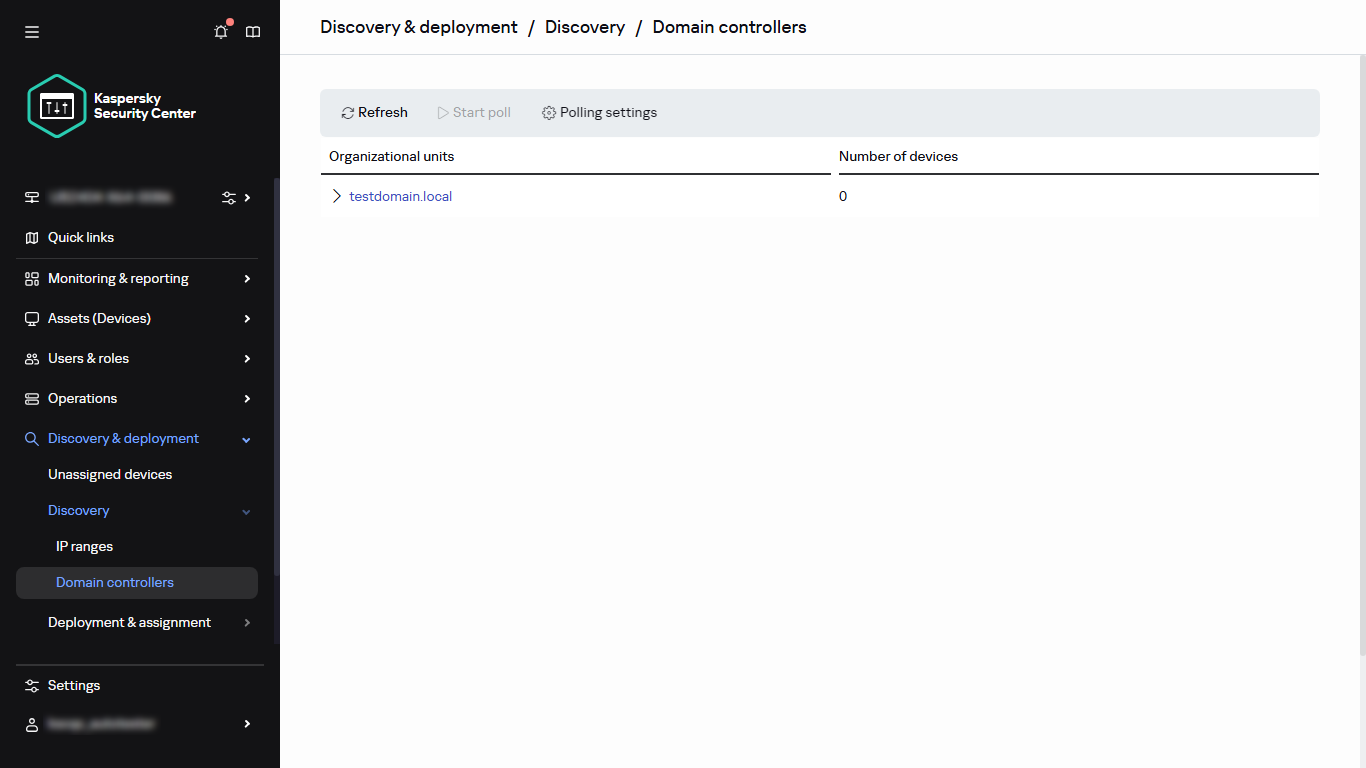Click the Users & roles people icon
1366x768 pixels.
pos(31,358)
